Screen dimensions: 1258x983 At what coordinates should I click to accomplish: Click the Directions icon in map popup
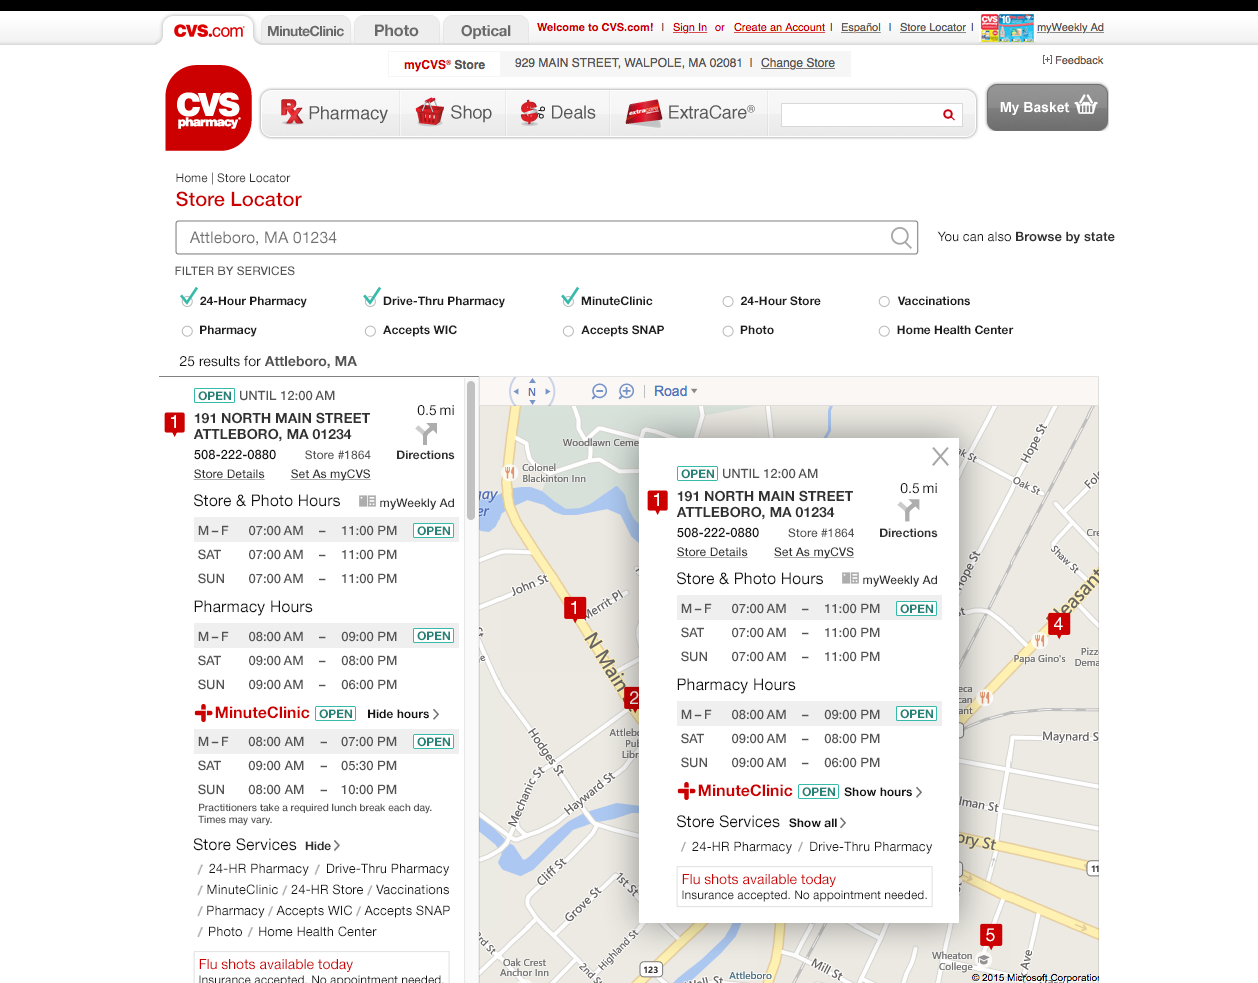pyautogui.click(x=908, y=511)
